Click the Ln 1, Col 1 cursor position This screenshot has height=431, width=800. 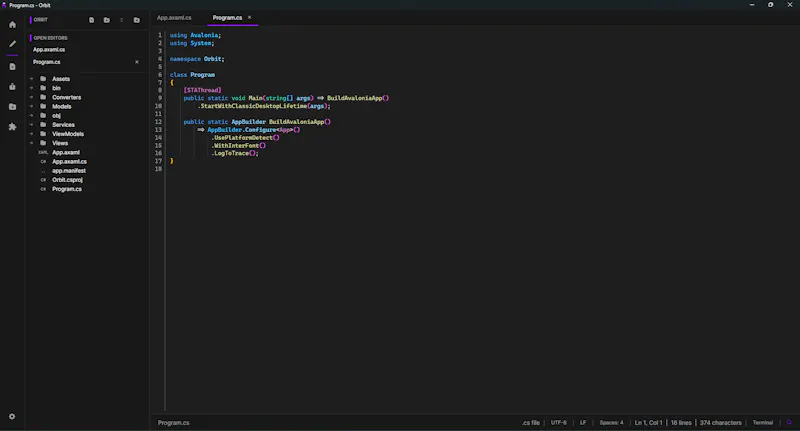click(x=648, y=422)
